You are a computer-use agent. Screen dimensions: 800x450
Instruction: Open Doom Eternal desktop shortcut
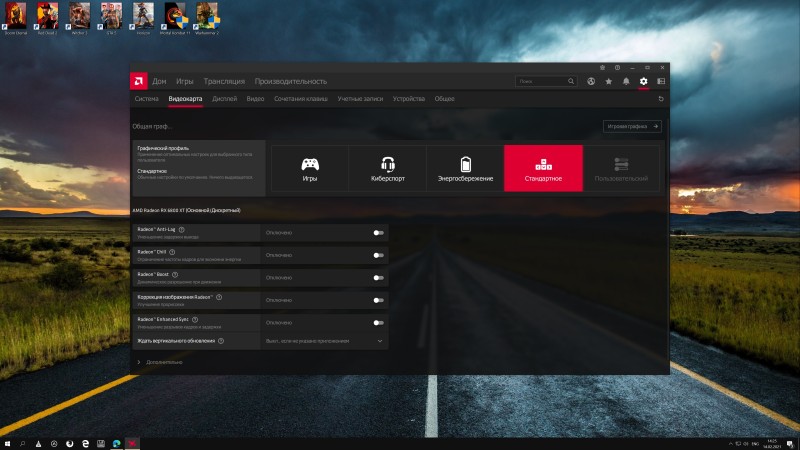[x=15, y=19]
